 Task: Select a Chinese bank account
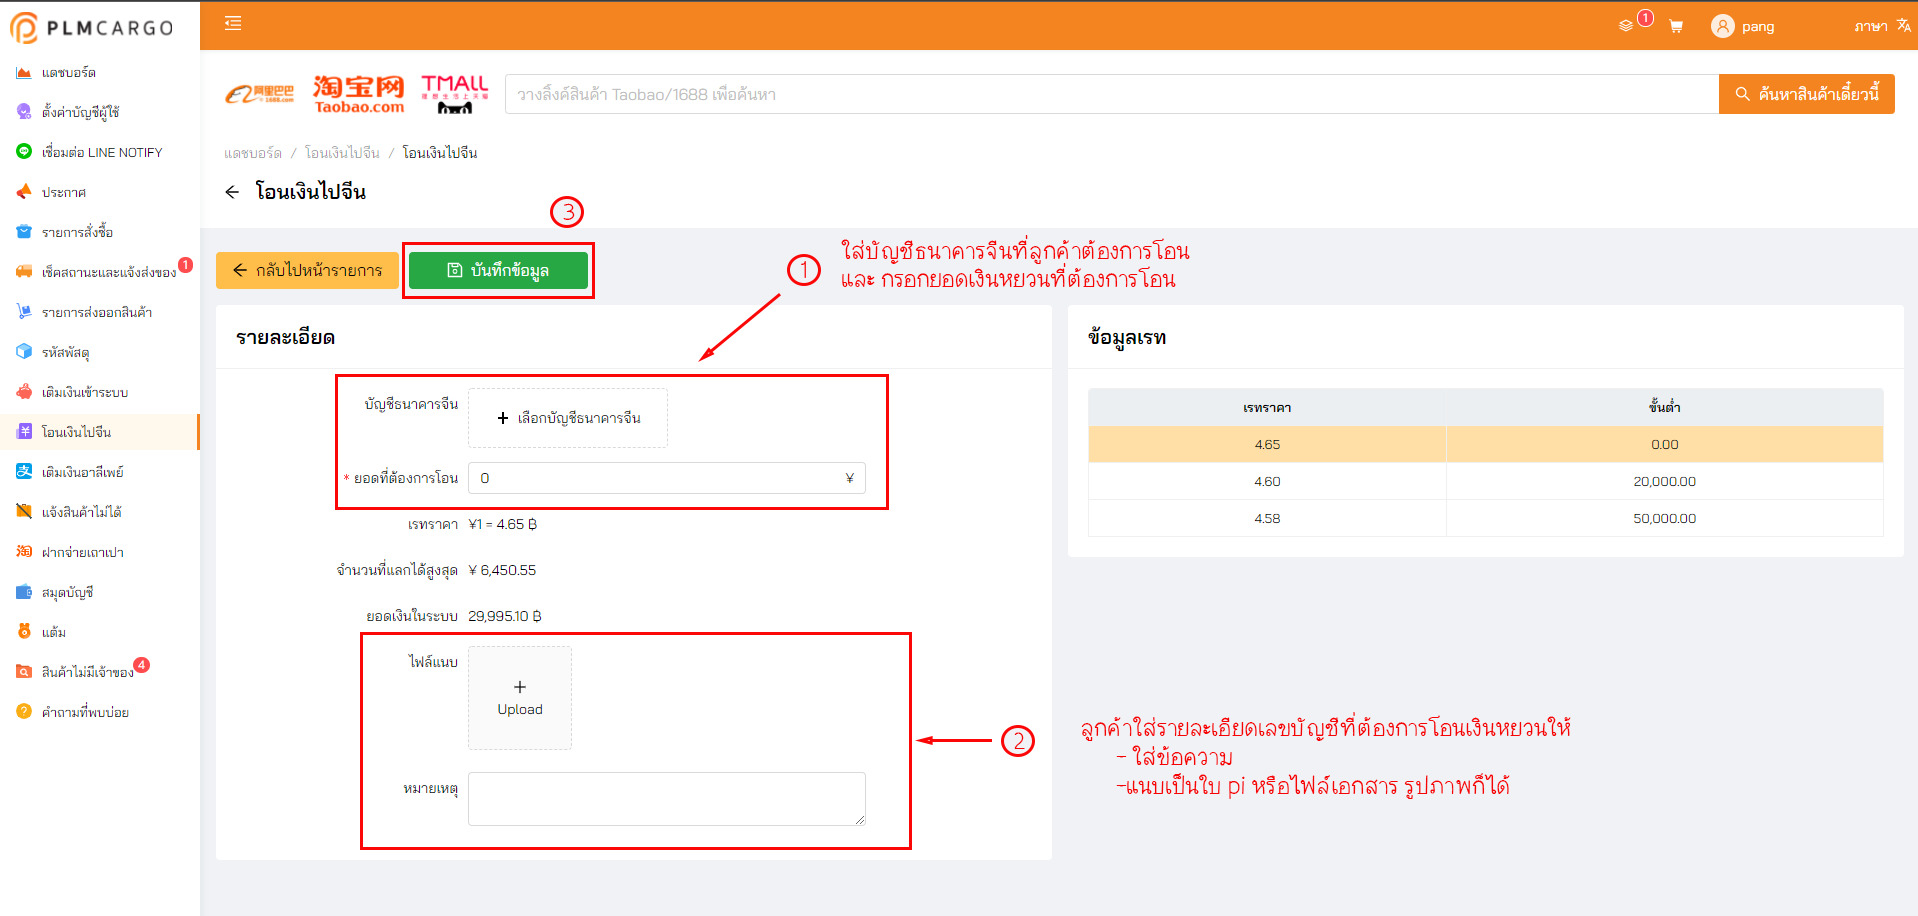568,418
